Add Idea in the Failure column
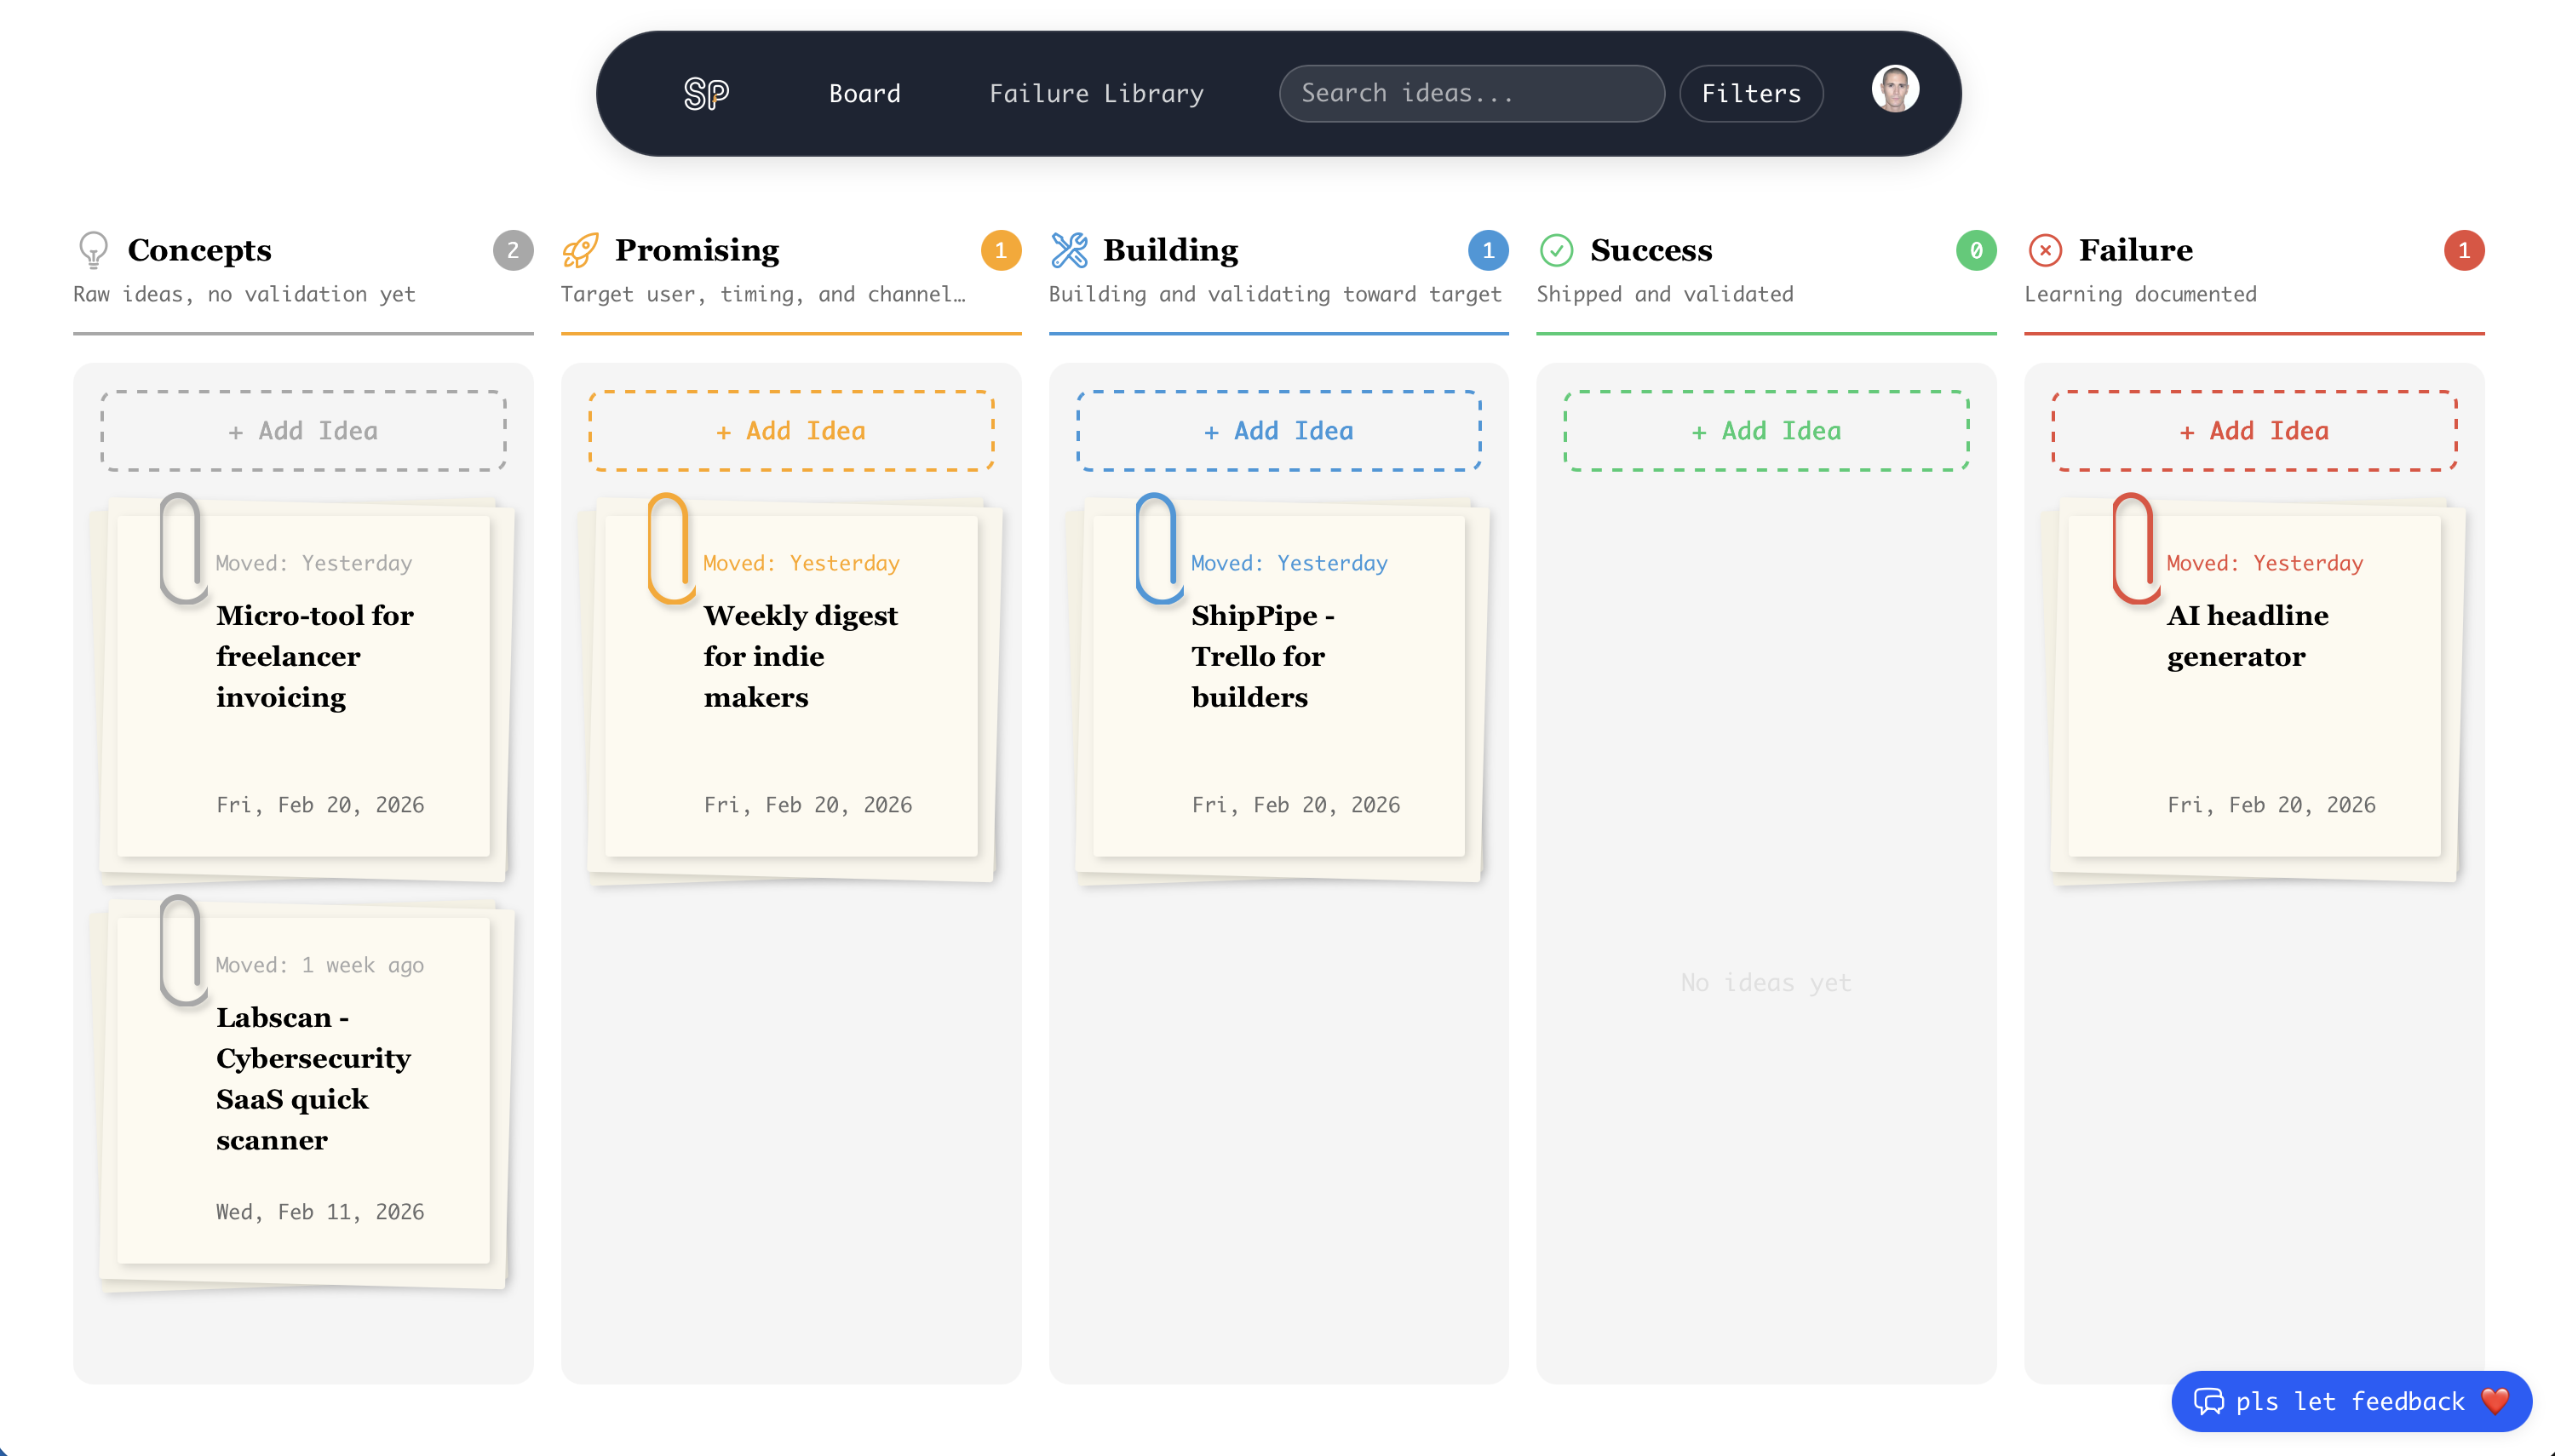2555x1456 pixels. [2254, 431]
